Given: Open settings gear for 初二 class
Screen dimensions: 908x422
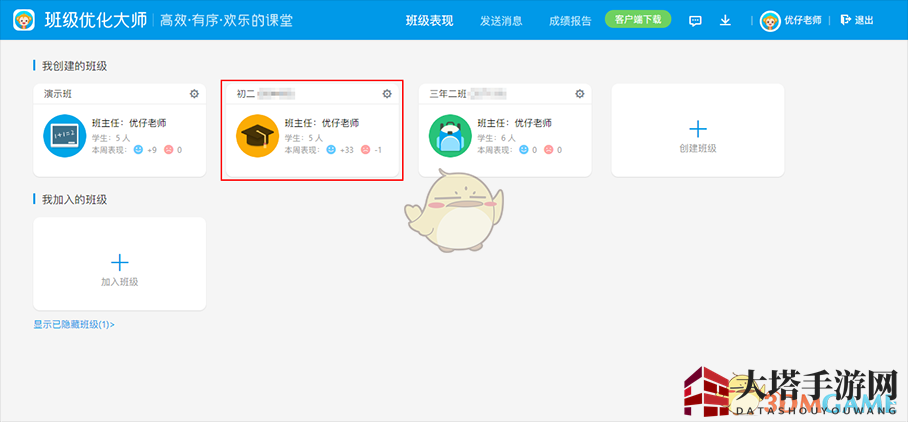Looking at the screenshot, I should [x=387, y=94].
